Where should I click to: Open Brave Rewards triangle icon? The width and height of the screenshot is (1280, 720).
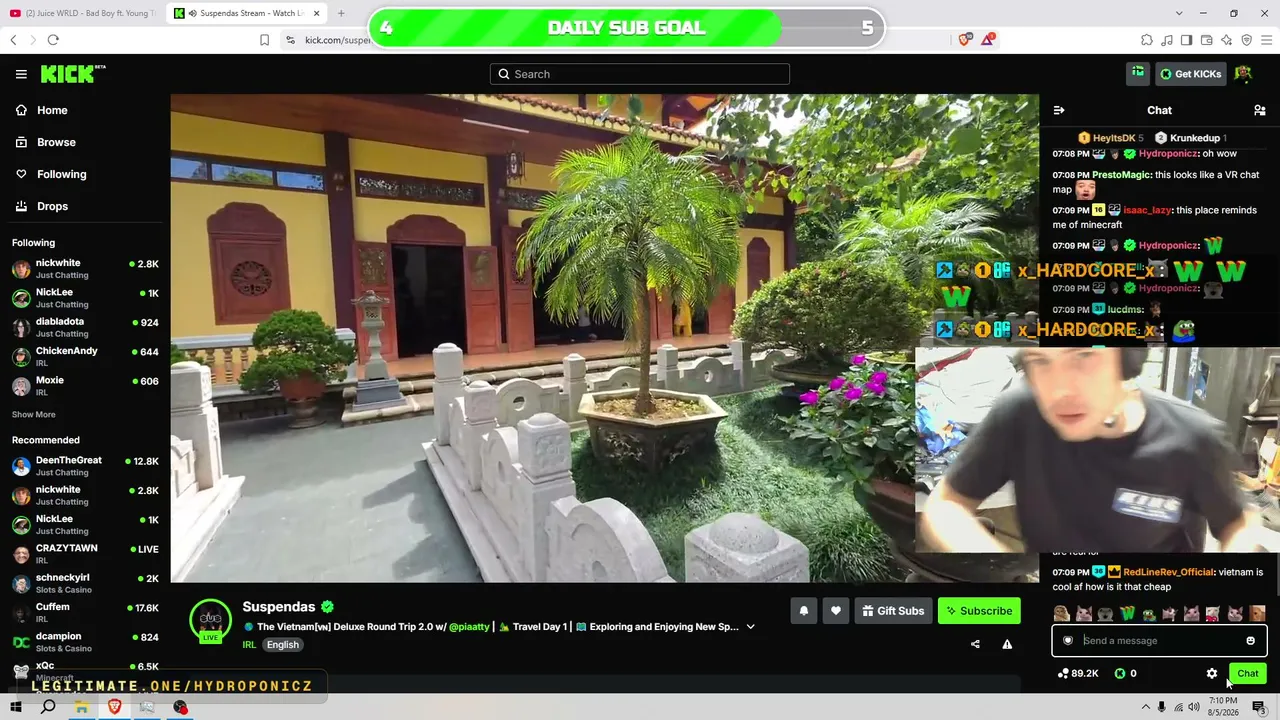click(988, 40)
